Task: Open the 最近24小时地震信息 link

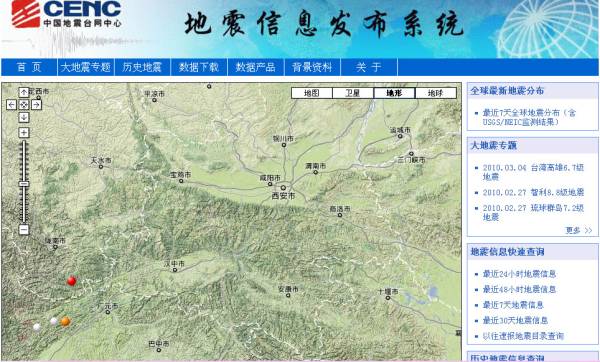Action: click(519, 274)
